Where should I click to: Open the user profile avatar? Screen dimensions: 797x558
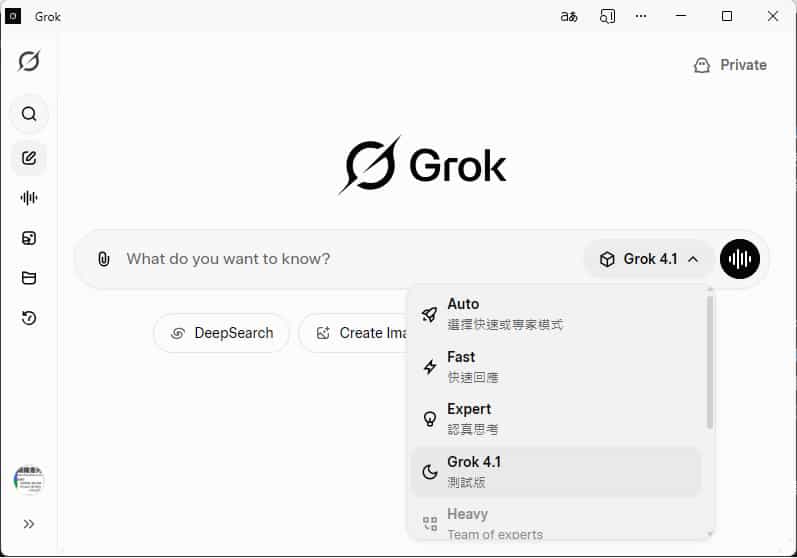tap(29, 479)
